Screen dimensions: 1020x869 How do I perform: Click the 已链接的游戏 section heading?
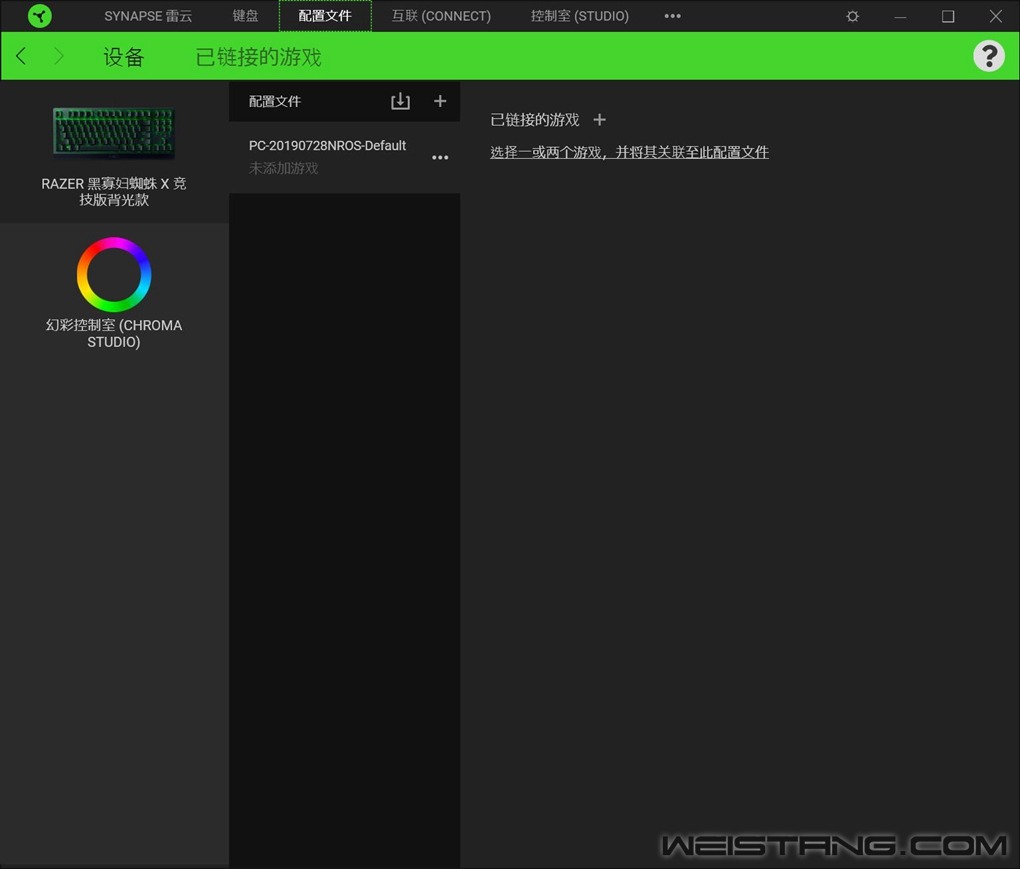[534, 120]
